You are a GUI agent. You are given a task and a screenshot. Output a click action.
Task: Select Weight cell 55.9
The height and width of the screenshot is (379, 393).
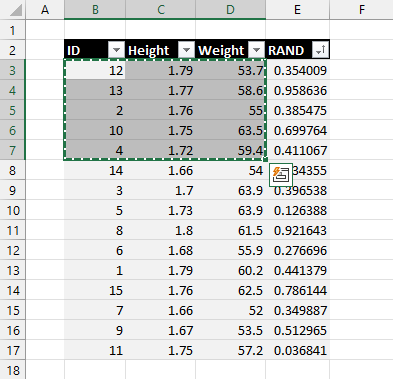(231, 250)
